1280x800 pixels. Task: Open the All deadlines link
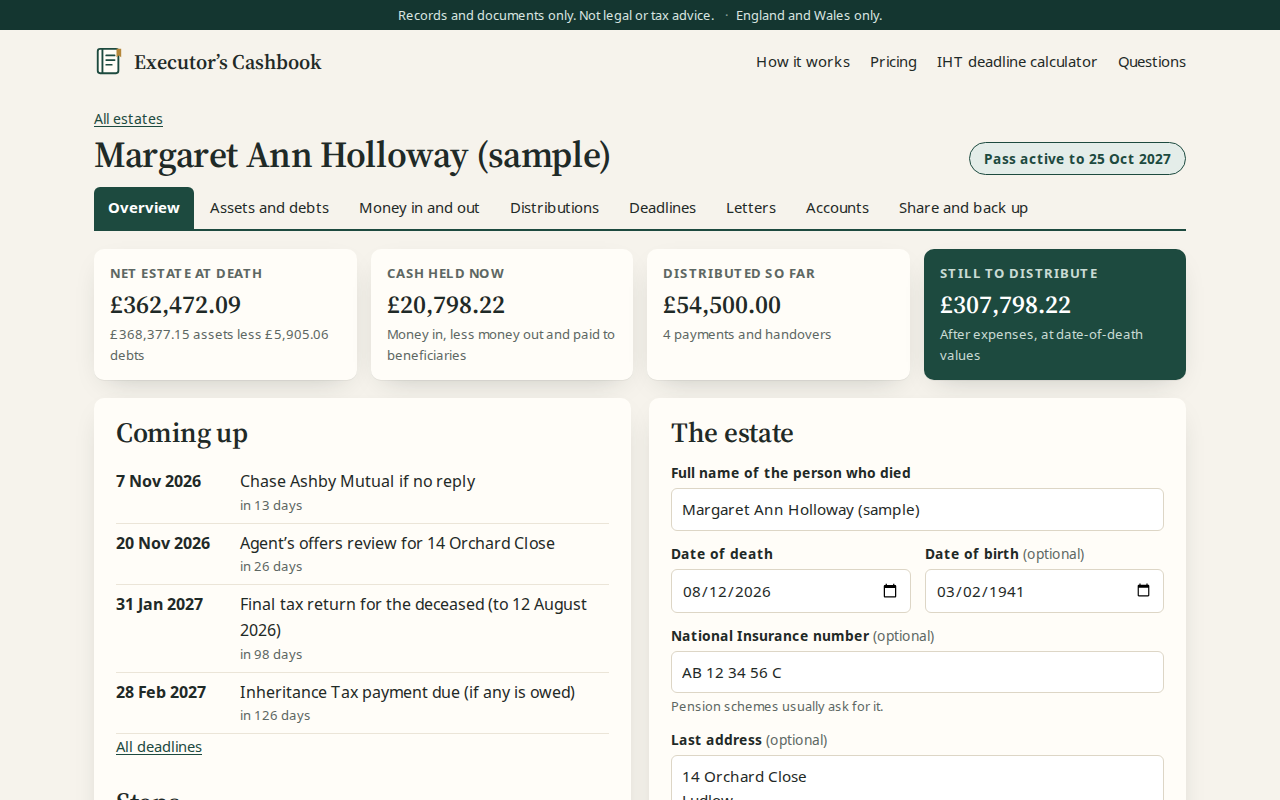159,747
